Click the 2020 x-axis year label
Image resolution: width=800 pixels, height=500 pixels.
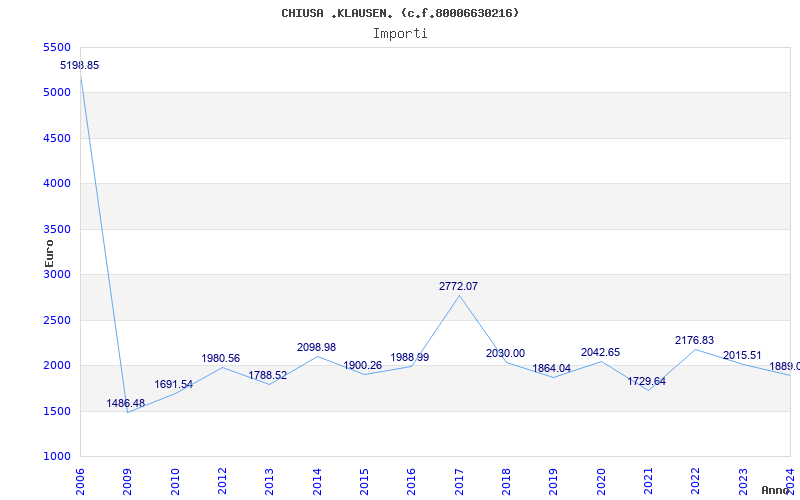[x=601, y=481]
